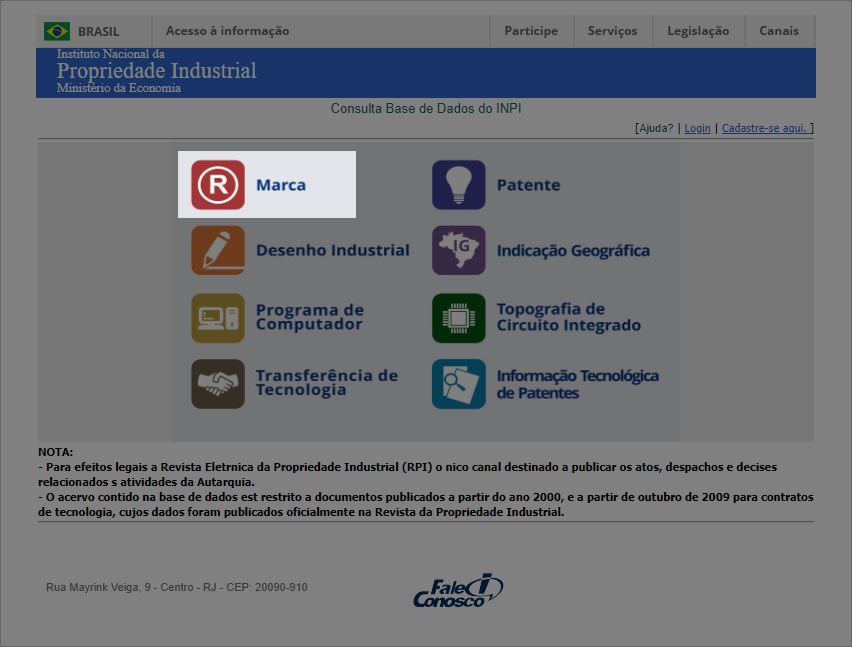The image size is (852, 647).
Task: Click the Login link
Action: coord(697,128)
